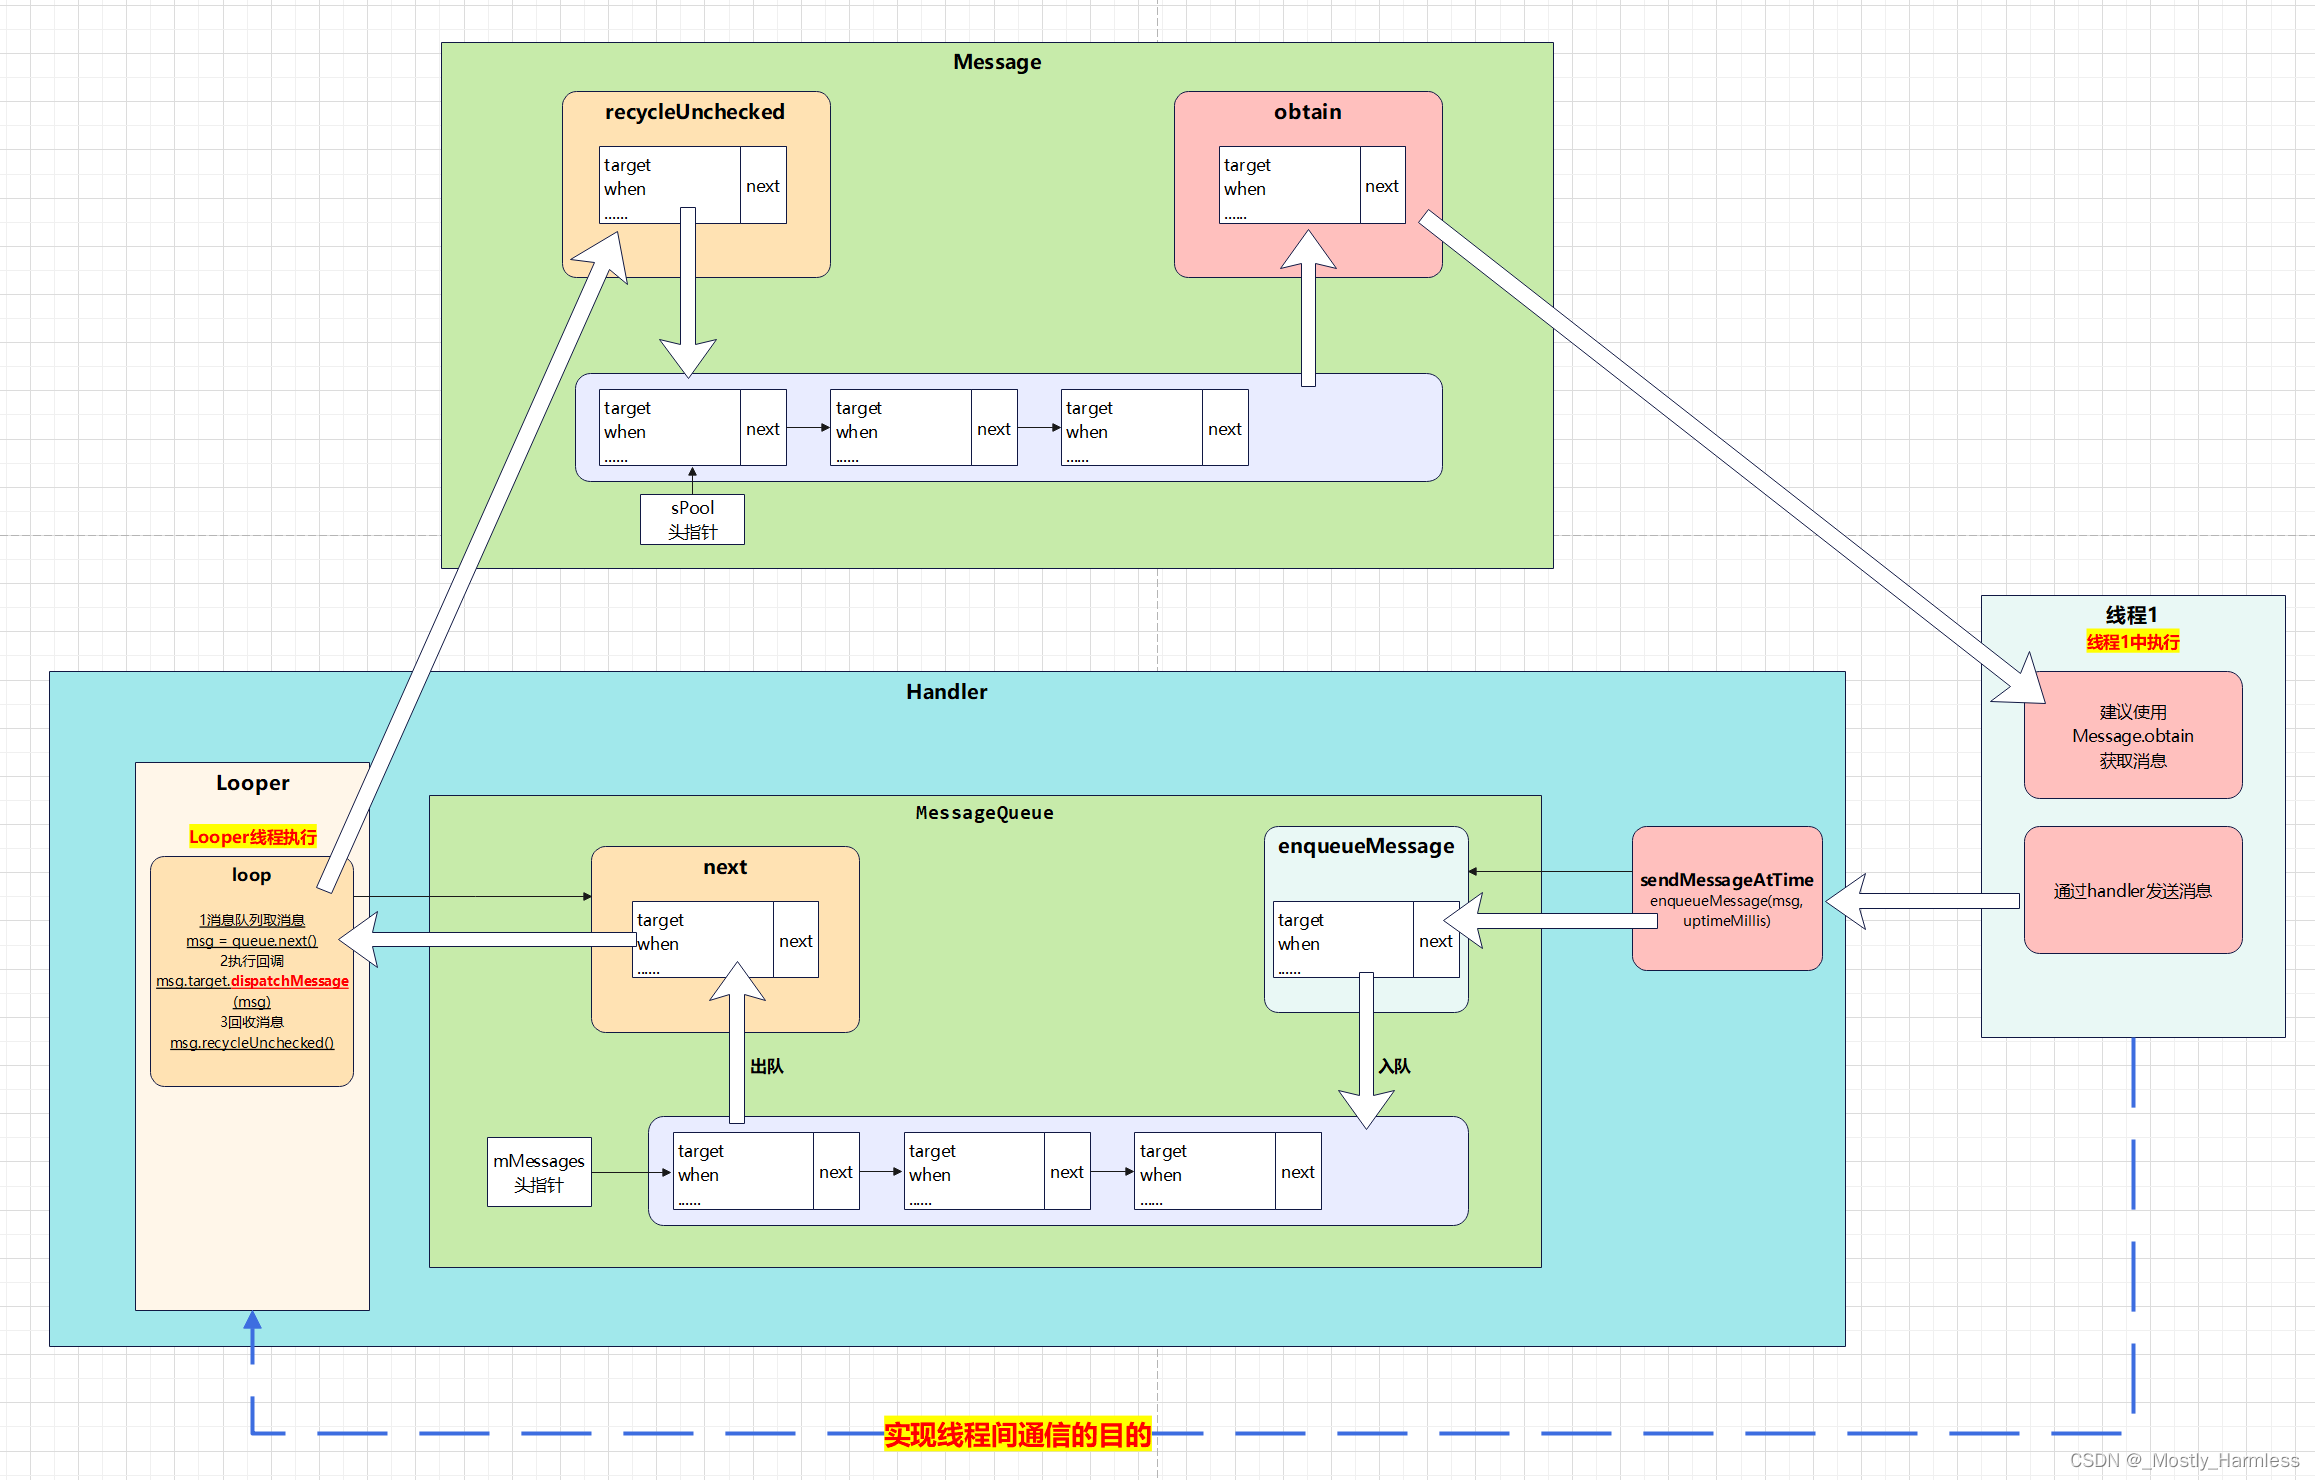Click the 出队 arrow label
This screenshot has width=2315, height=1480.
pyautogui.click(x=767, y=1066)
